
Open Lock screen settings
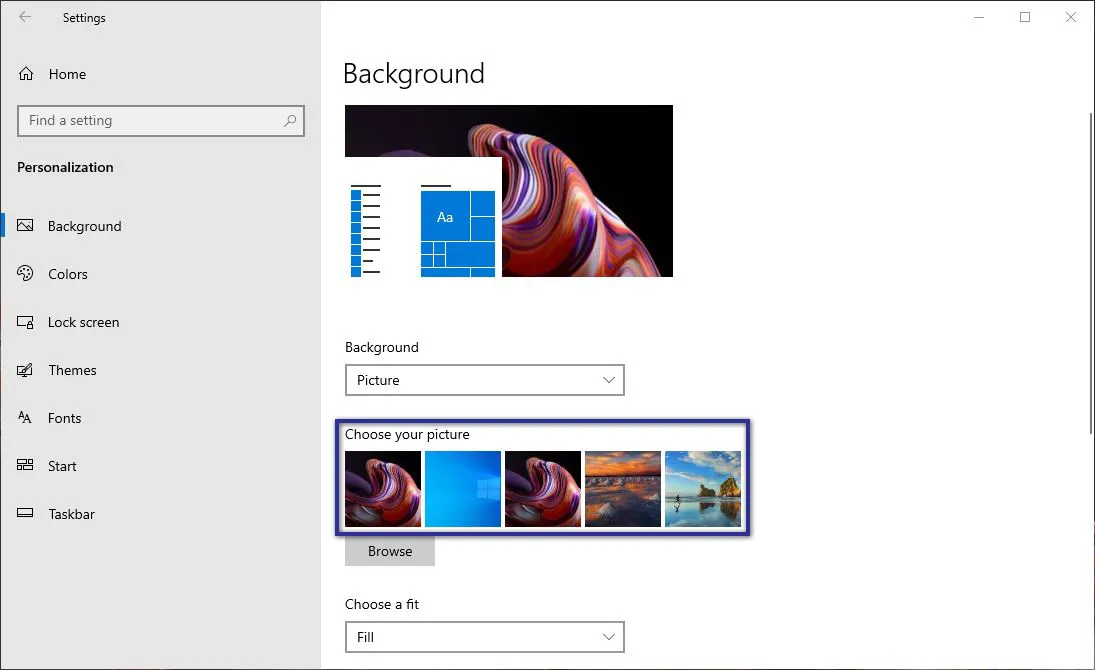coord(24,322)
